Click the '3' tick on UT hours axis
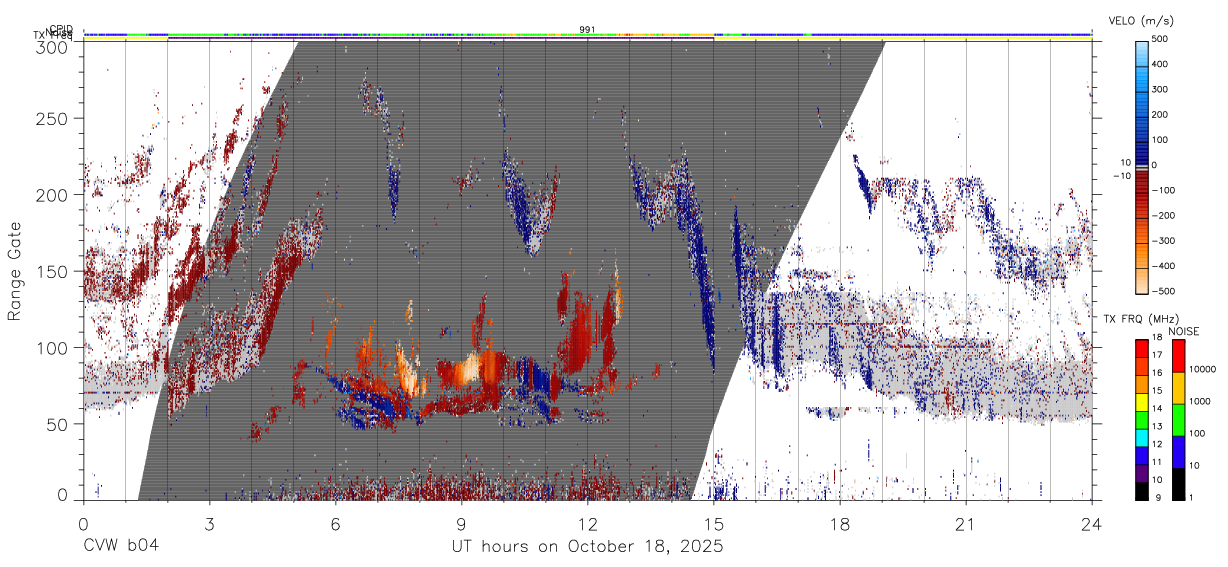 (210, 523)
